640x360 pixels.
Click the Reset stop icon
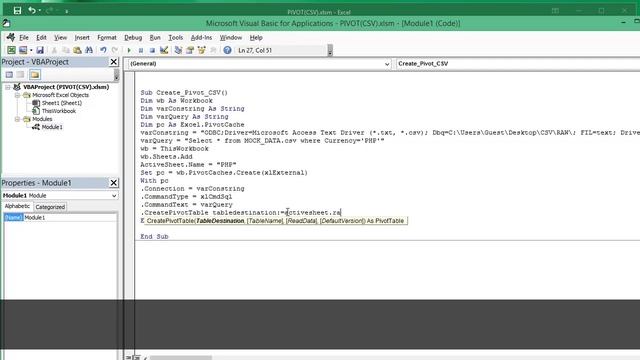(152, 50)
